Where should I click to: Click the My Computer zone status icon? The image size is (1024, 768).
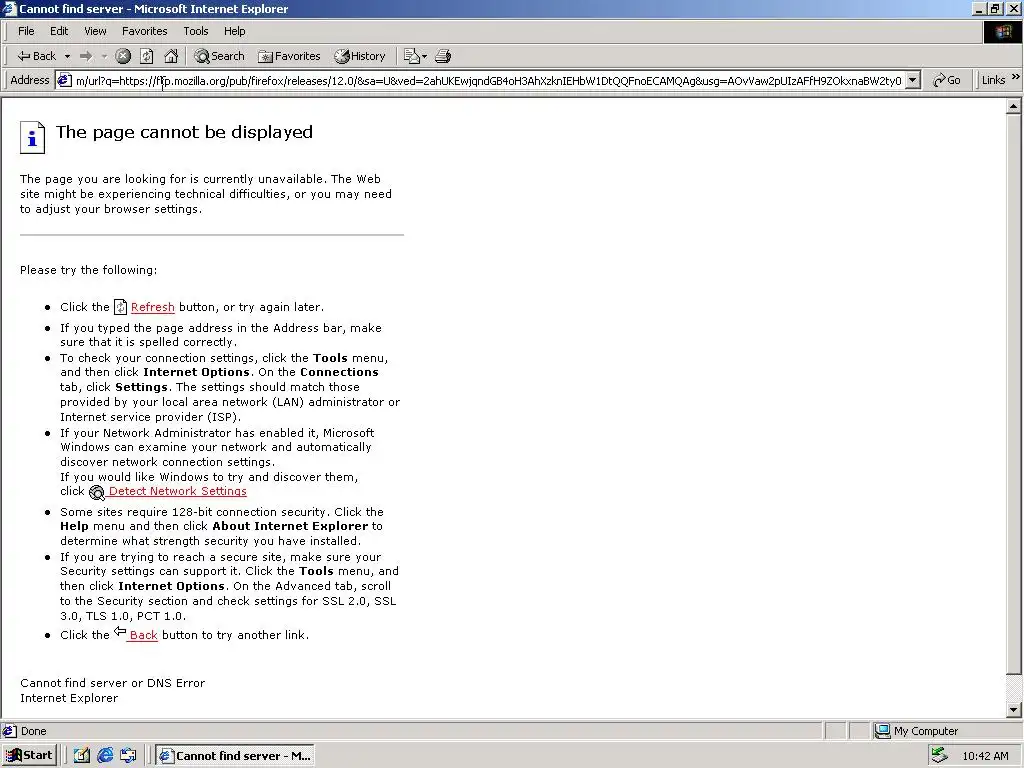pyautogui.click(x=882, y=731)
